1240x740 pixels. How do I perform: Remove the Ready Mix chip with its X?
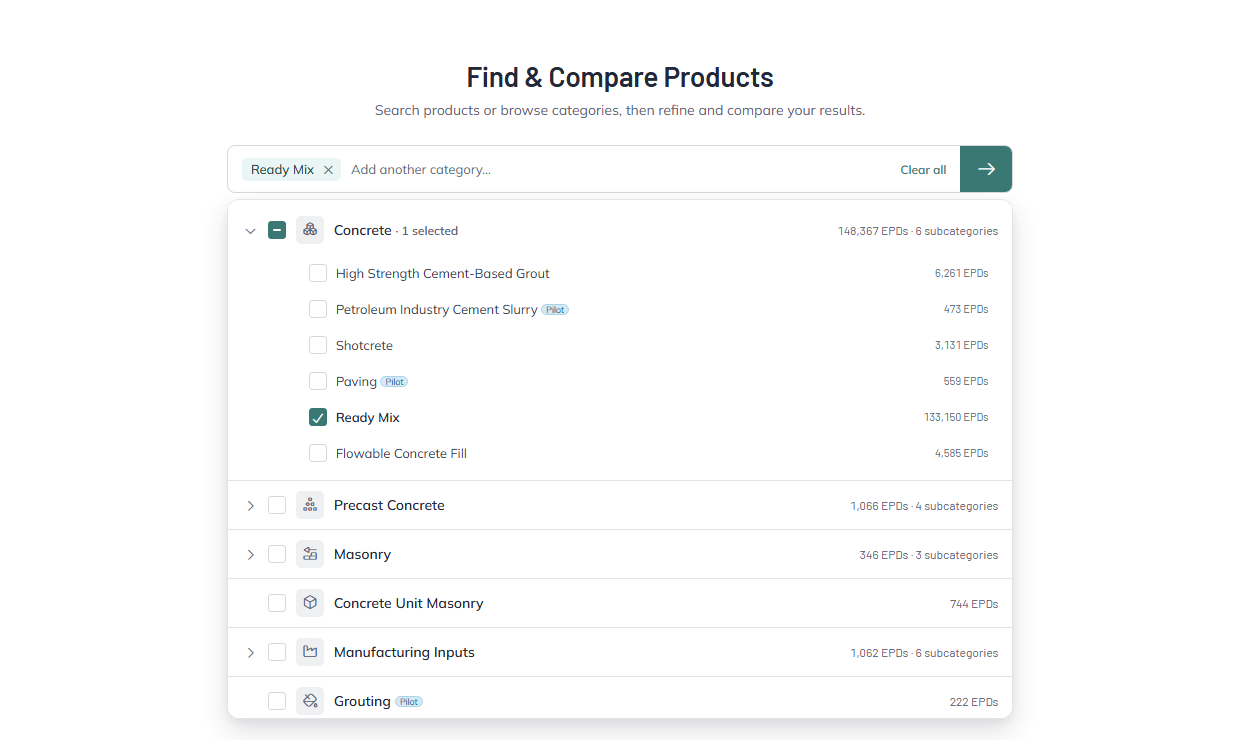click(x=328, y=170)
